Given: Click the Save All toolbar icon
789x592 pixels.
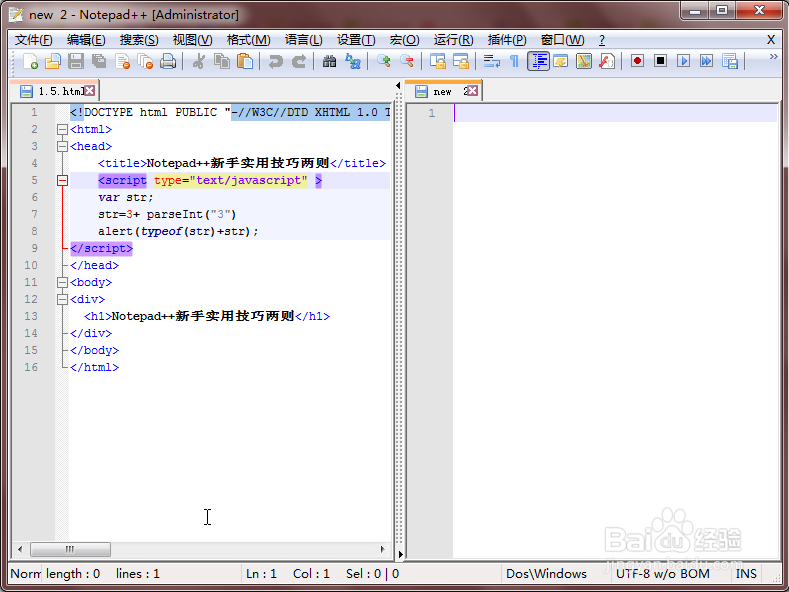Looking at the screenshot, I should (99, 61).
